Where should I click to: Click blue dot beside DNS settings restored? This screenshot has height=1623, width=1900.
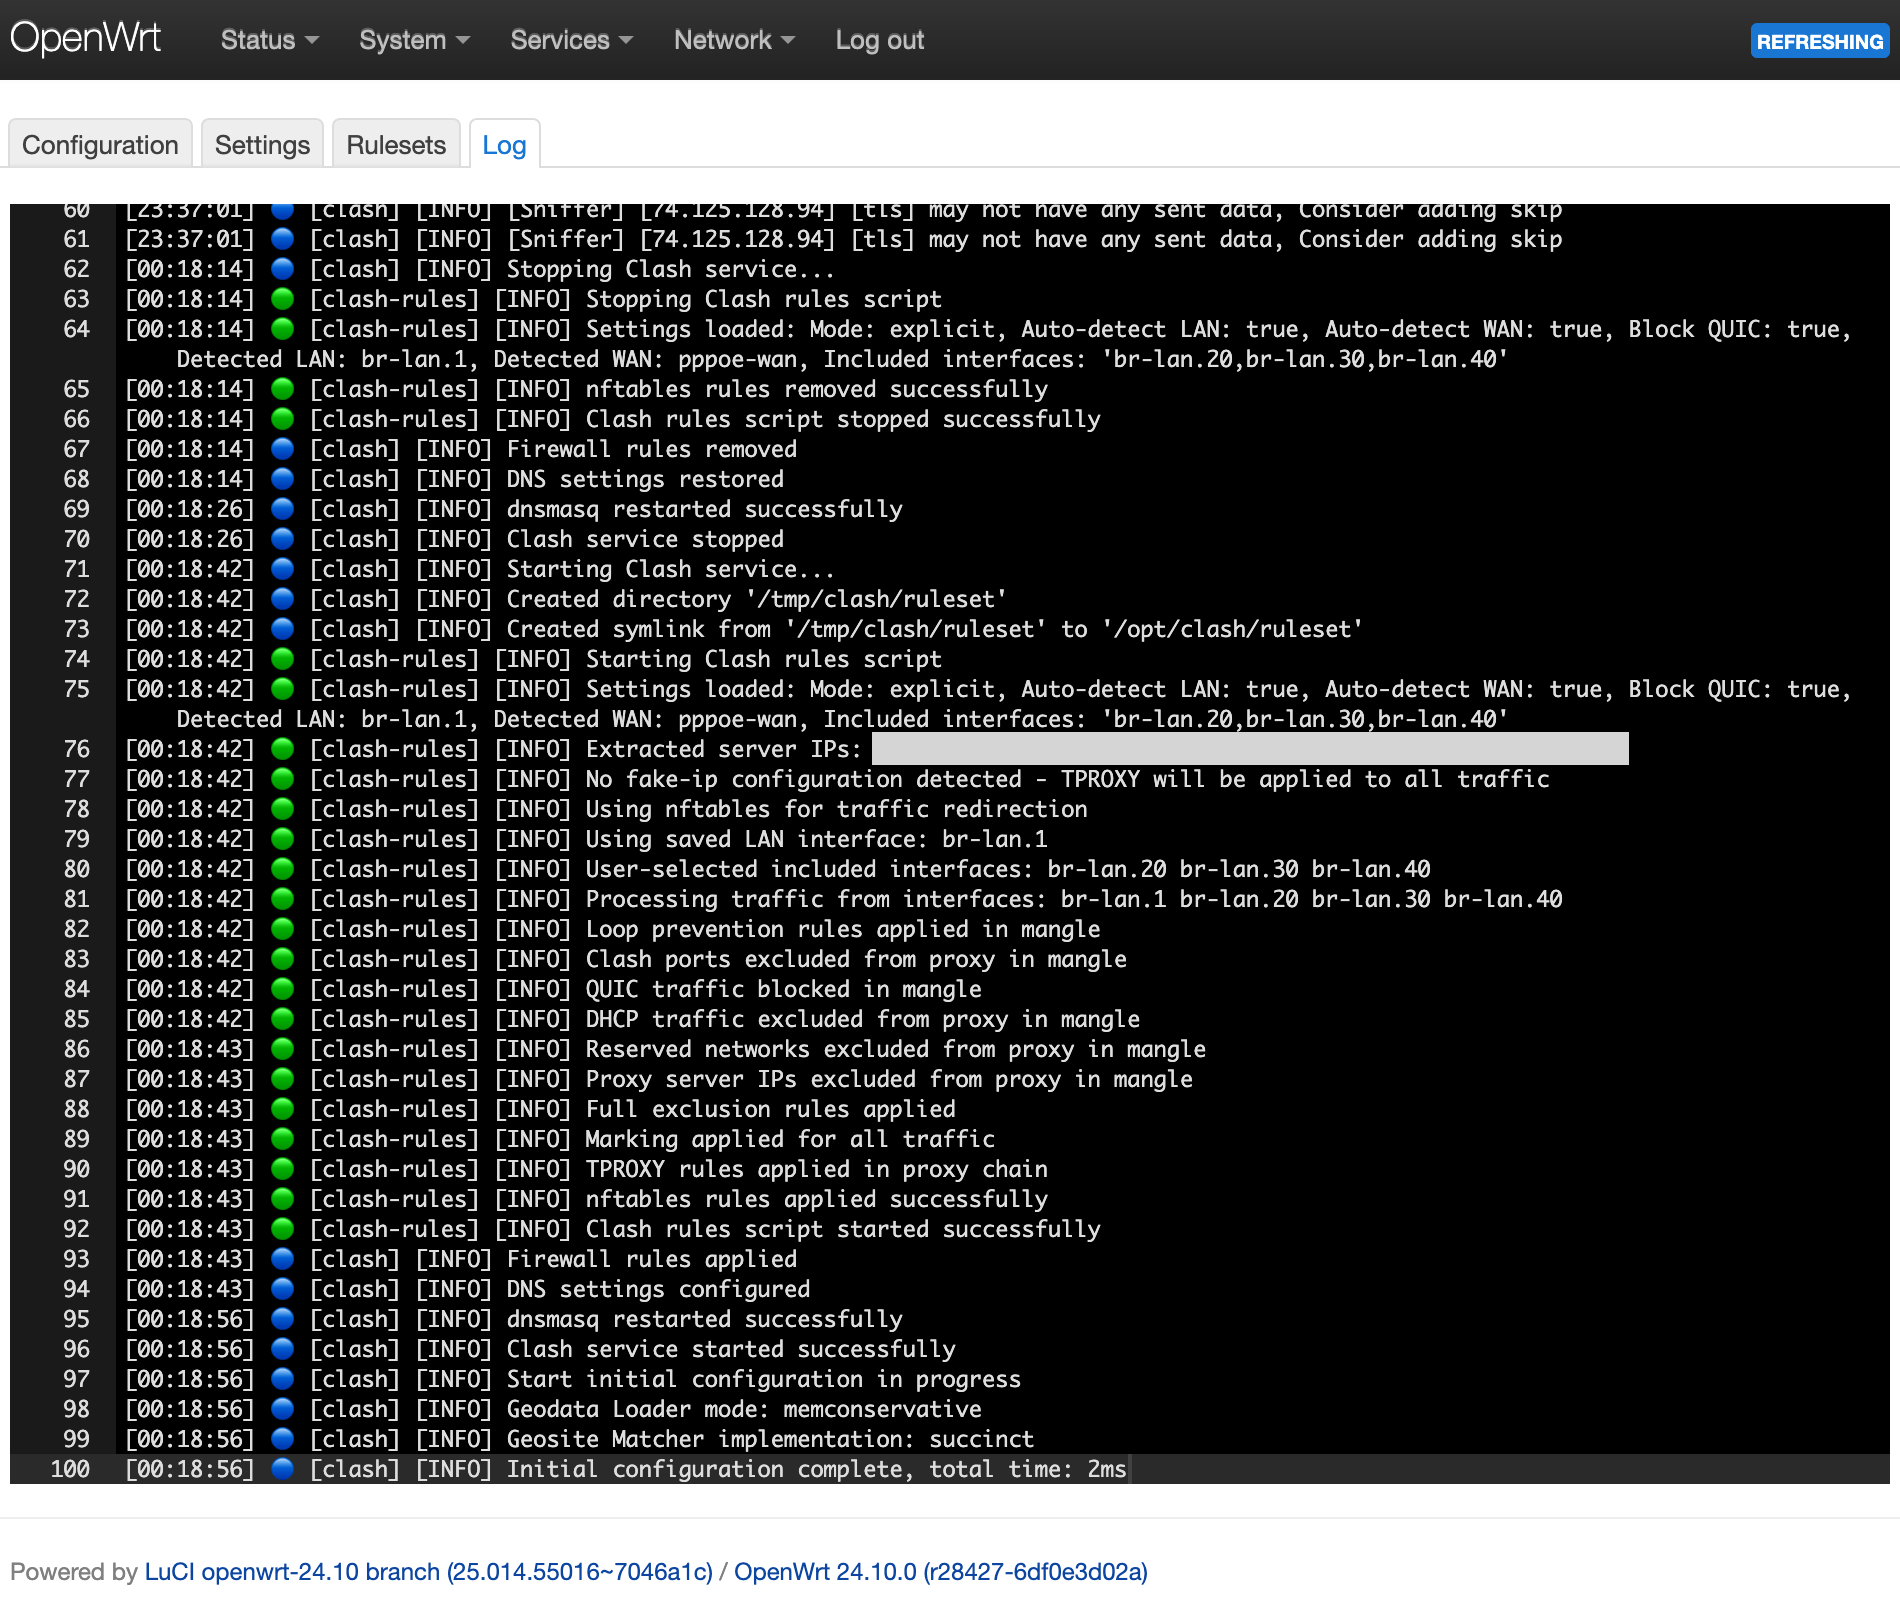click(283, 479)
